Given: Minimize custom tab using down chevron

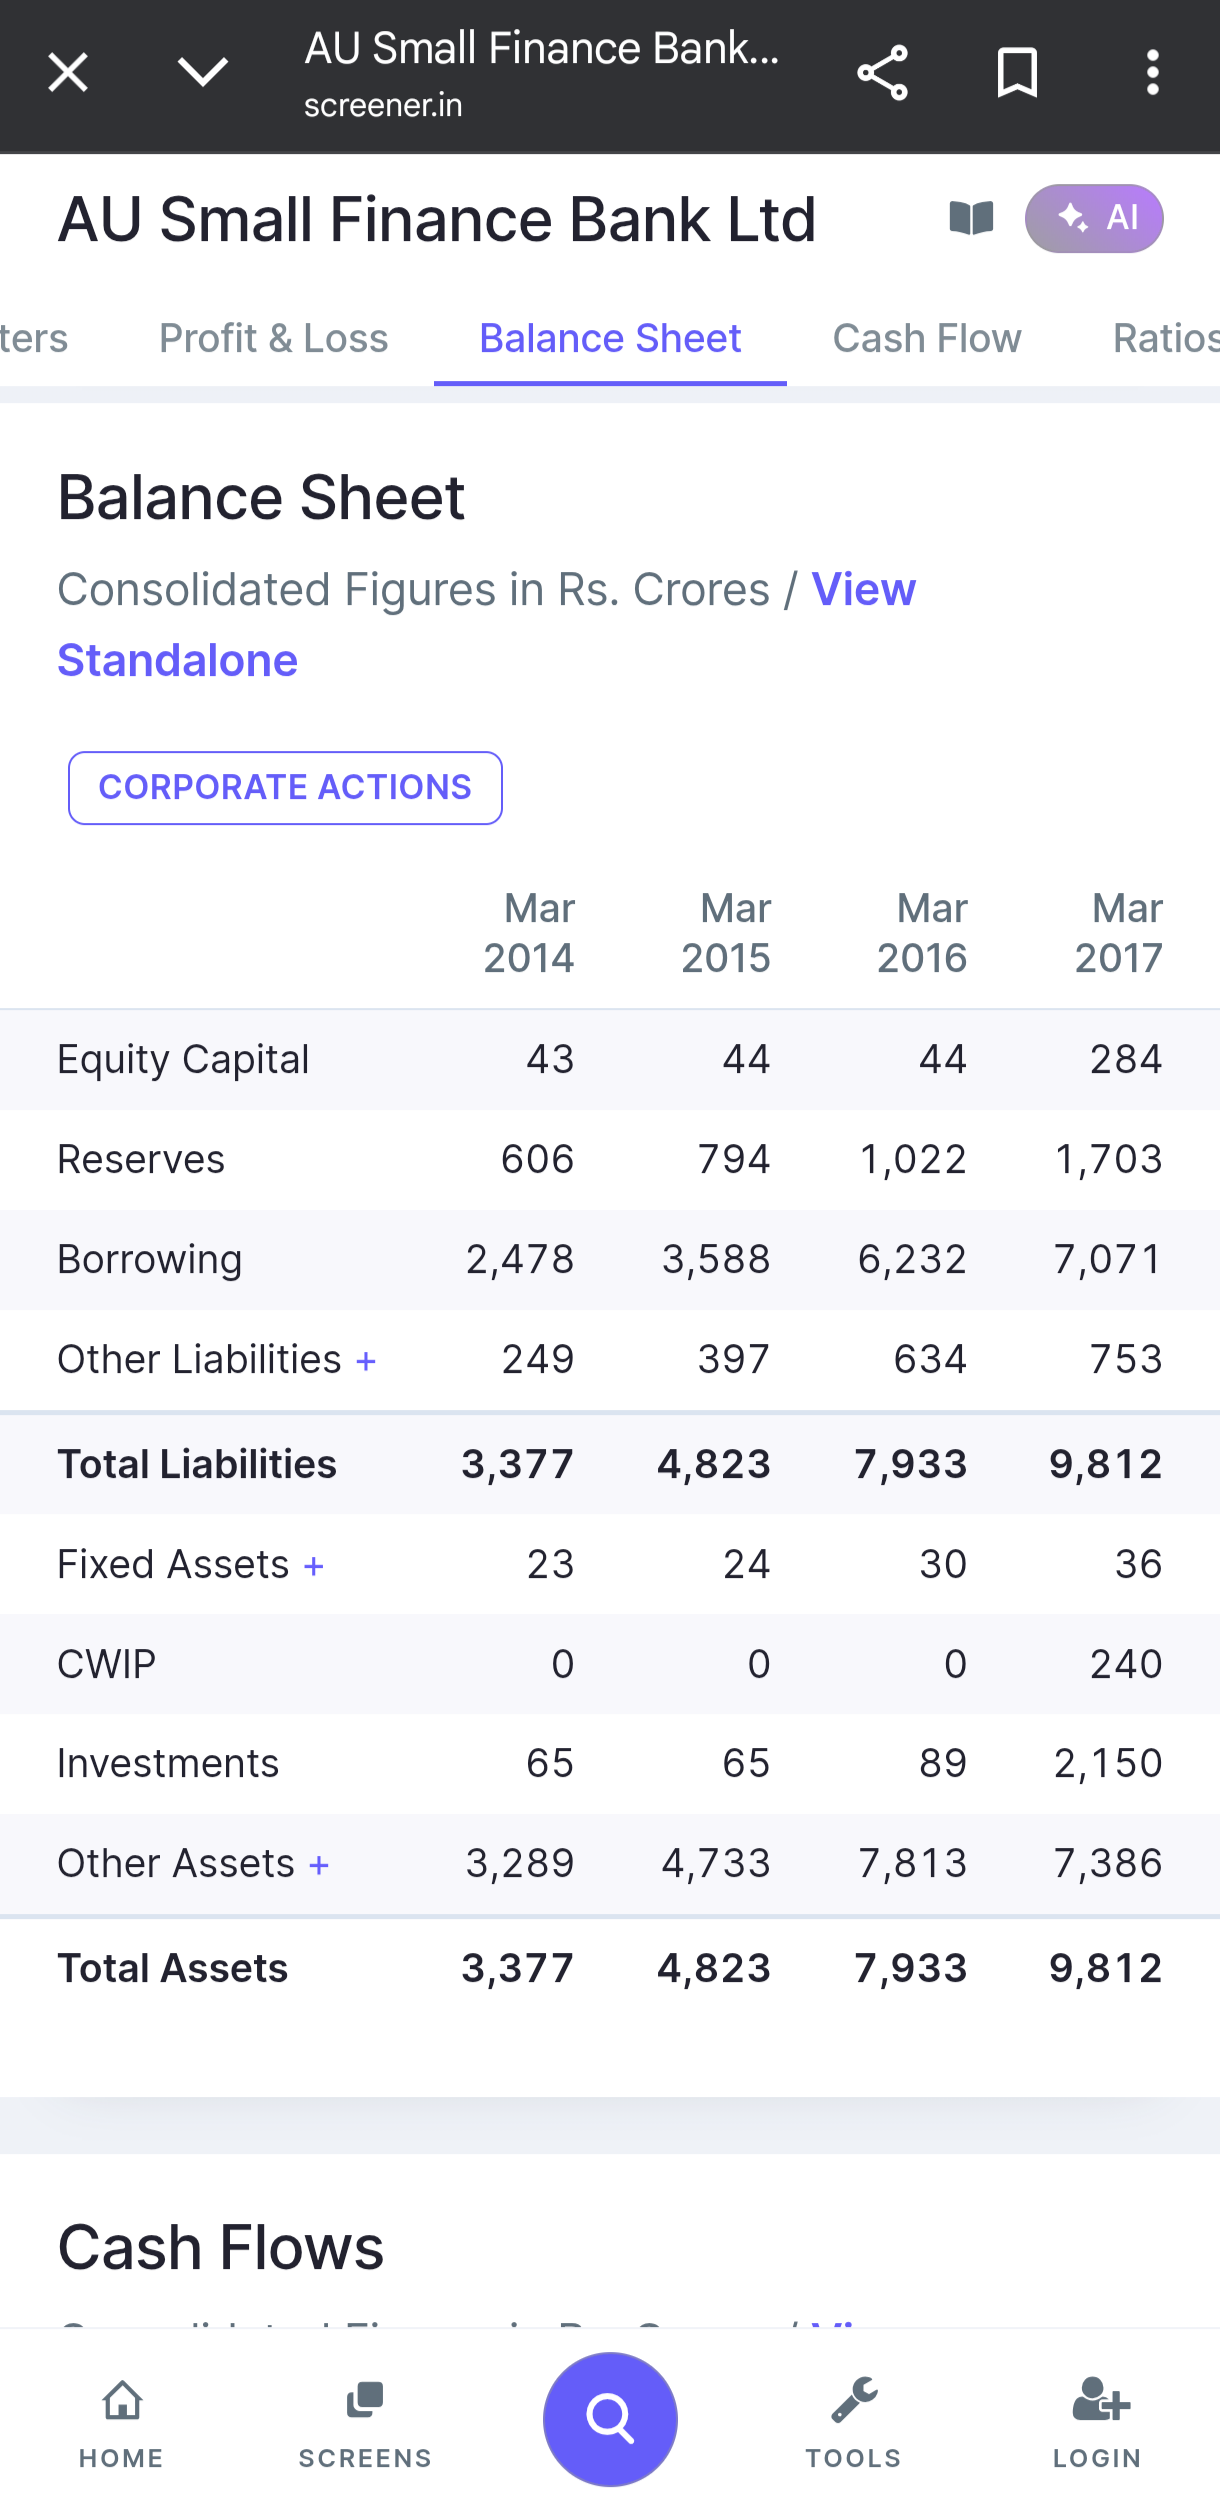Looking at the screenshot, I should point(203,73).
